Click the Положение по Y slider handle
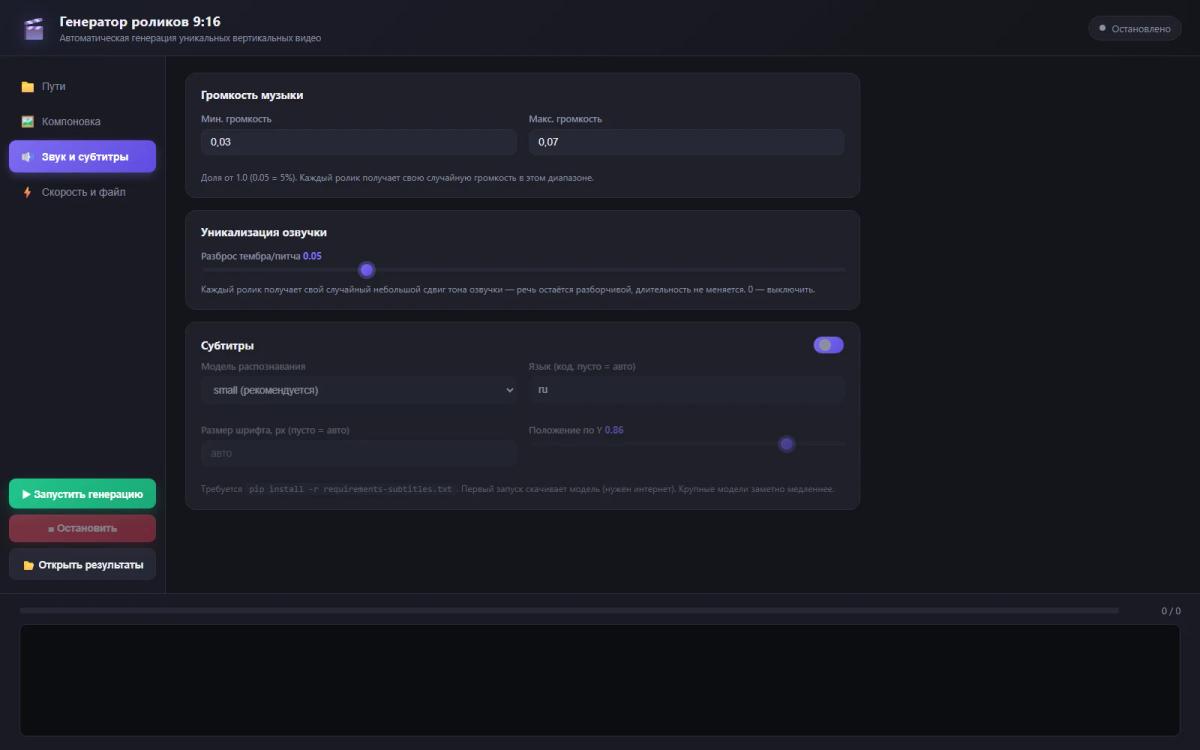This screenshot has width=1200, height=750. point(787,444)
